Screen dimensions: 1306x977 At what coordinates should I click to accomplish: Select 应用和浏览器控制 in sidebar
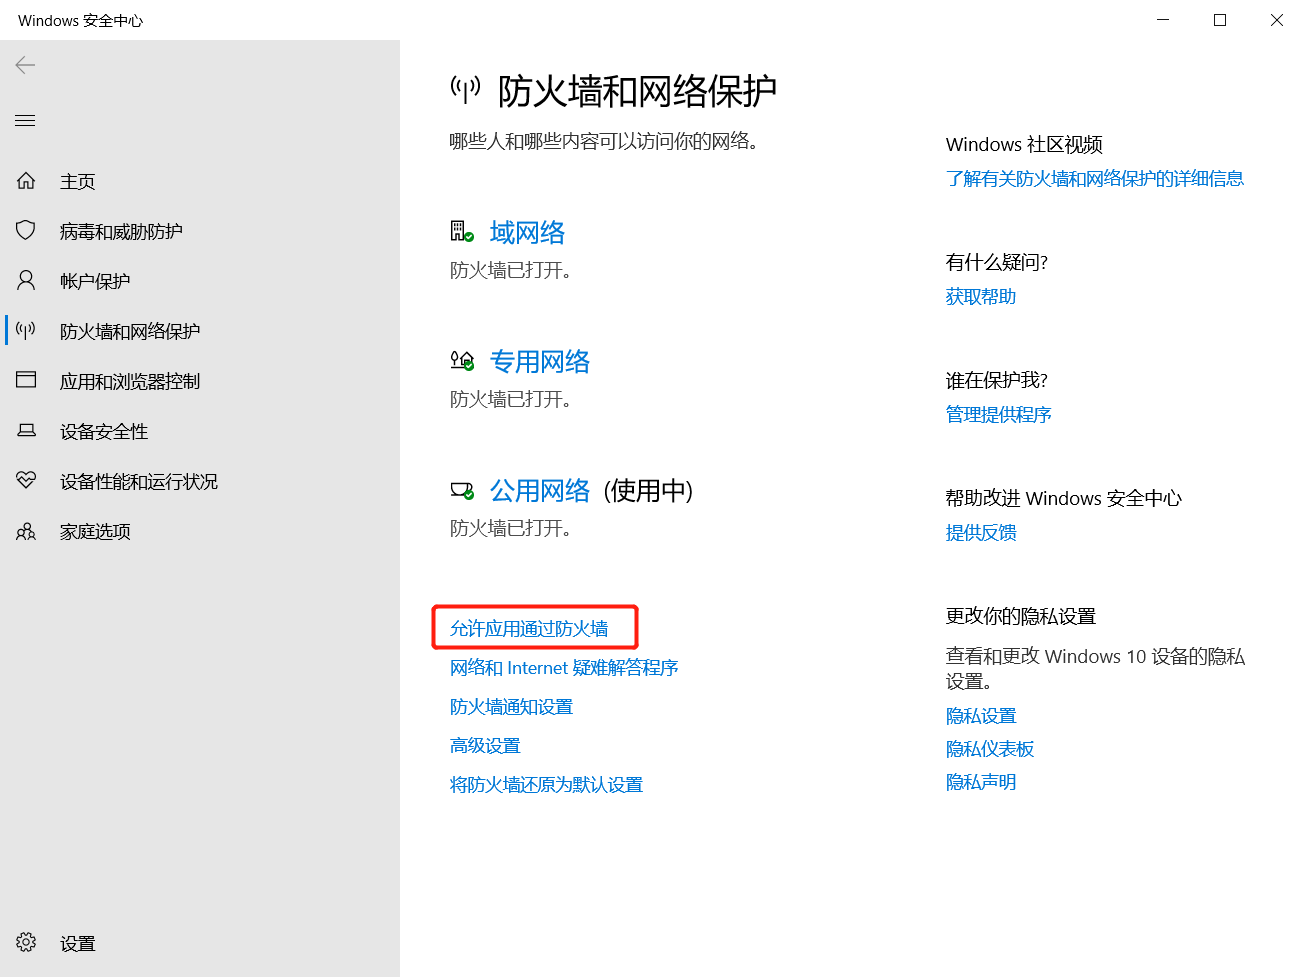(130, 381)
